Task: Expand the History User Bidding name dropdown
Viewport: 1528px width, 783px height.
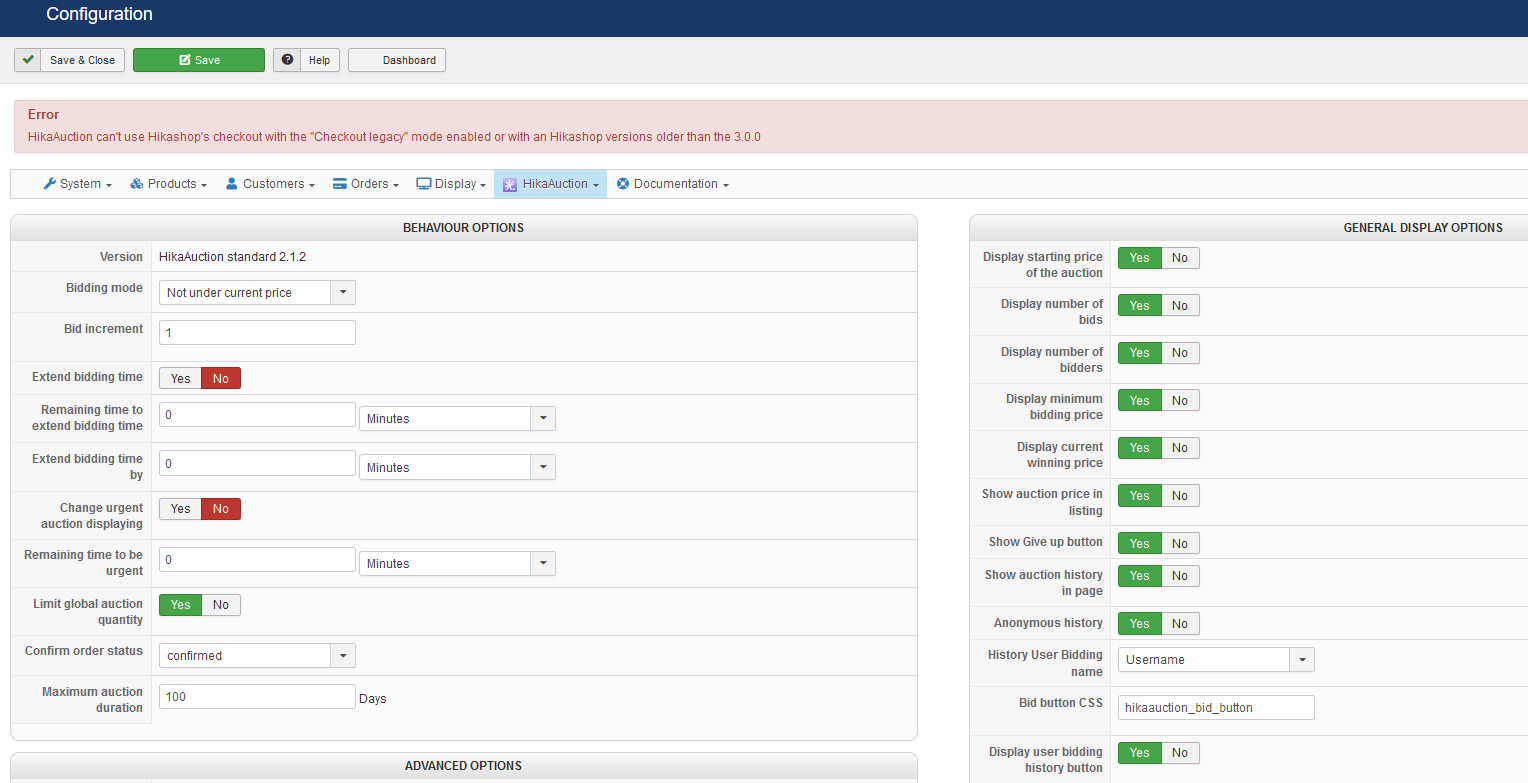Action: pyautogui.click(x=1216, y=659)
